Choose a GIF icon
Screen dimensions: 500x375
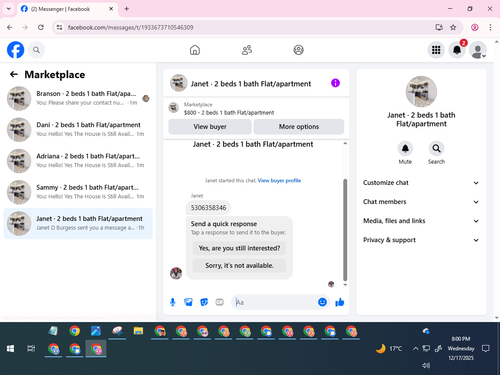point(219,302)
